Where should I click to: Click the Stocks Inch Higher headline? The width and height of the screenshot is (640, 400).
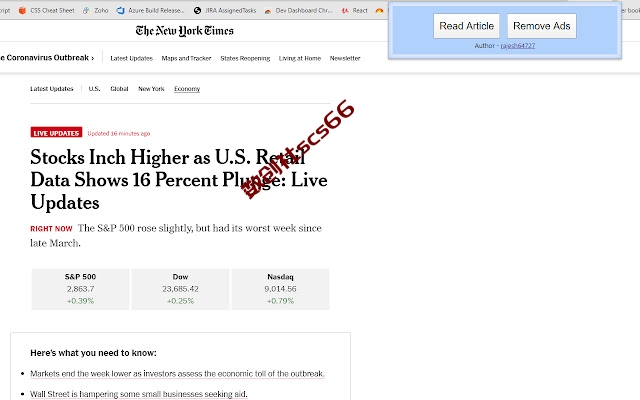pos(179,180)
